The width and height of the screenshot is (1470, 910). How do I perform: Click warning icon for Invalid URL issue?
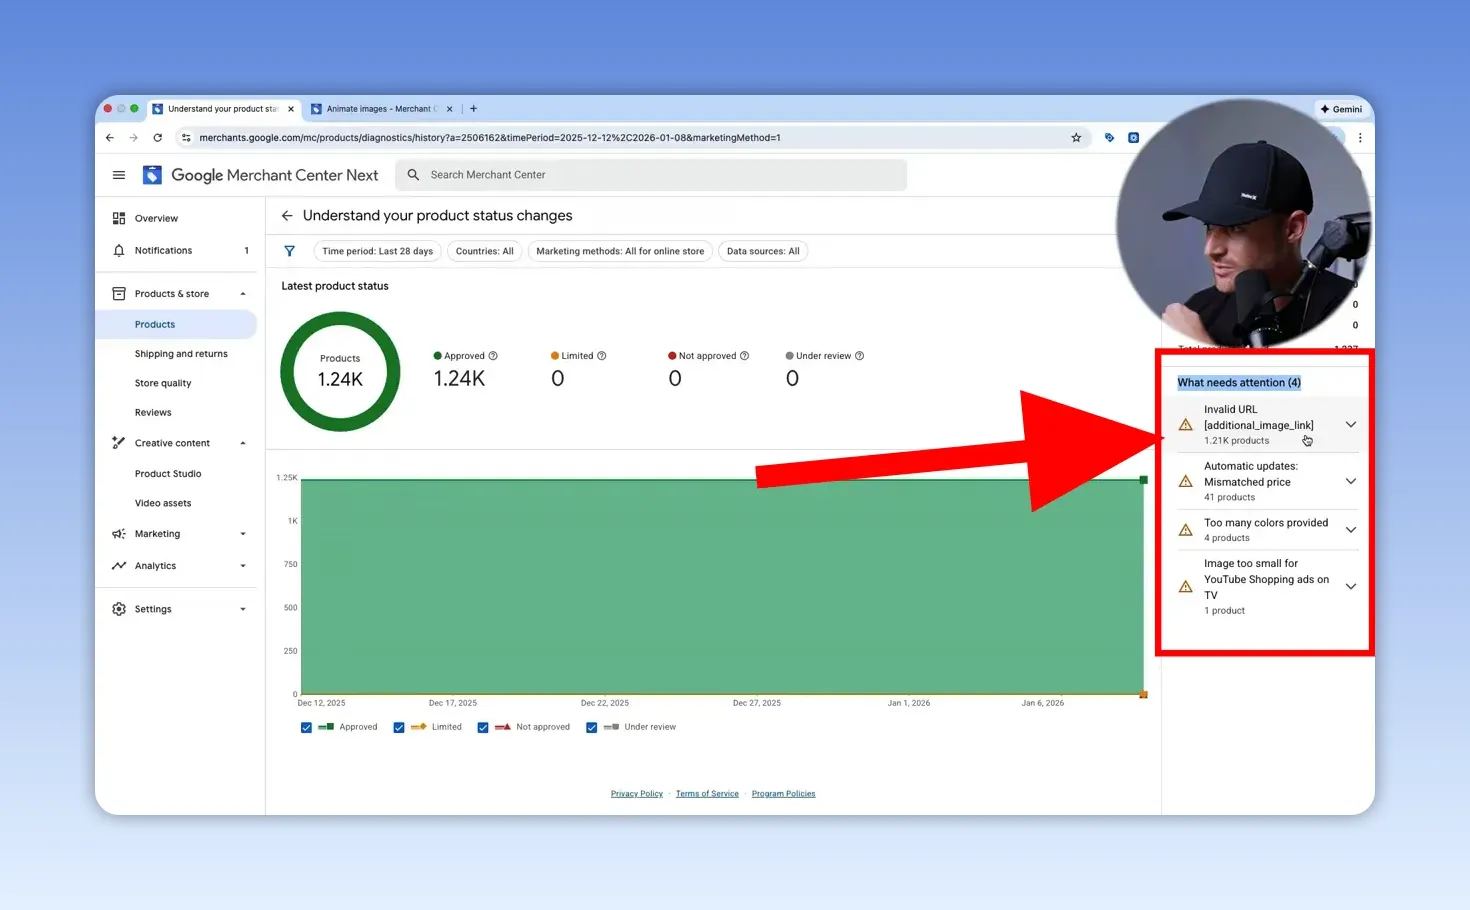(1186, 425)
